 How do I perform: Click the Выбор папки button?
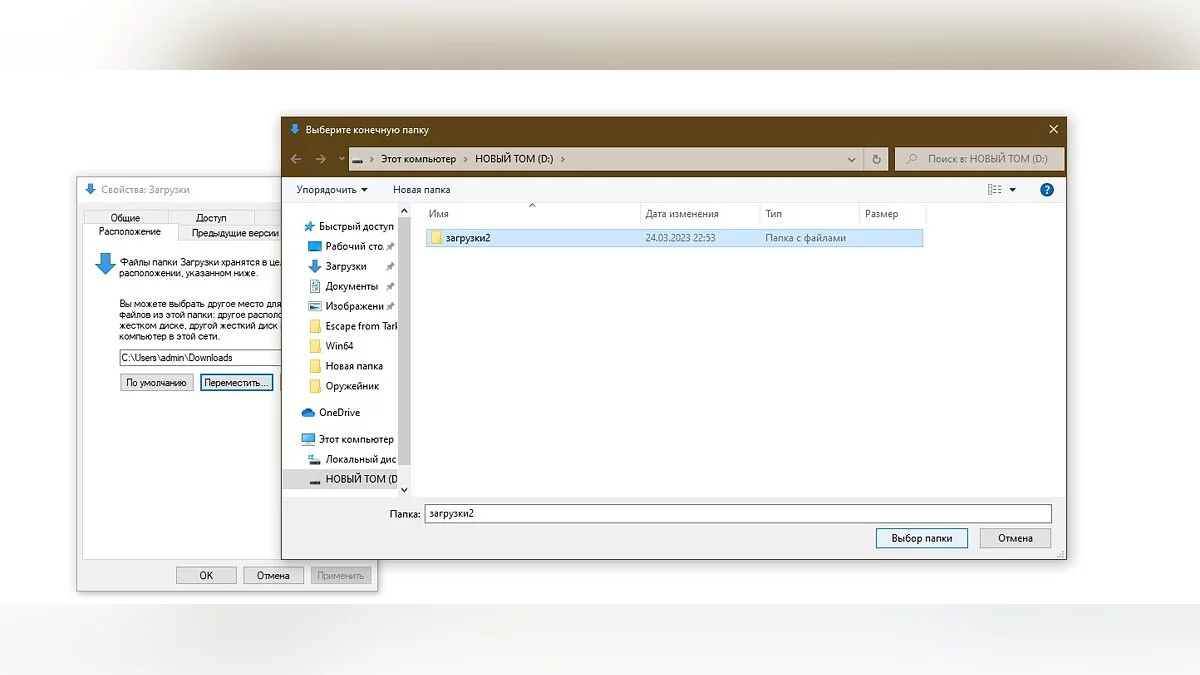pyautogui.click(x=921, y=538)
